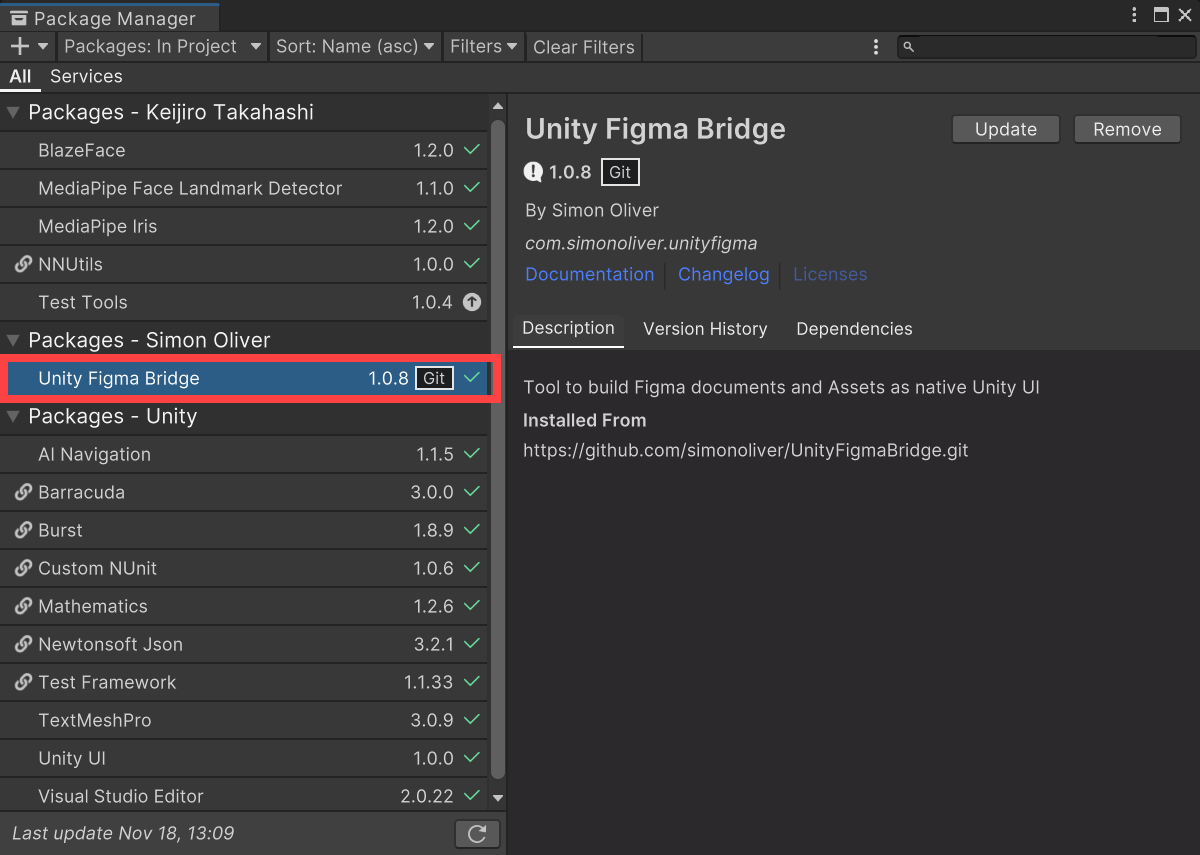The height and width of the screenshot is (855, 1200).
Task: Click the Remove button
Action: pos(1127,129)
